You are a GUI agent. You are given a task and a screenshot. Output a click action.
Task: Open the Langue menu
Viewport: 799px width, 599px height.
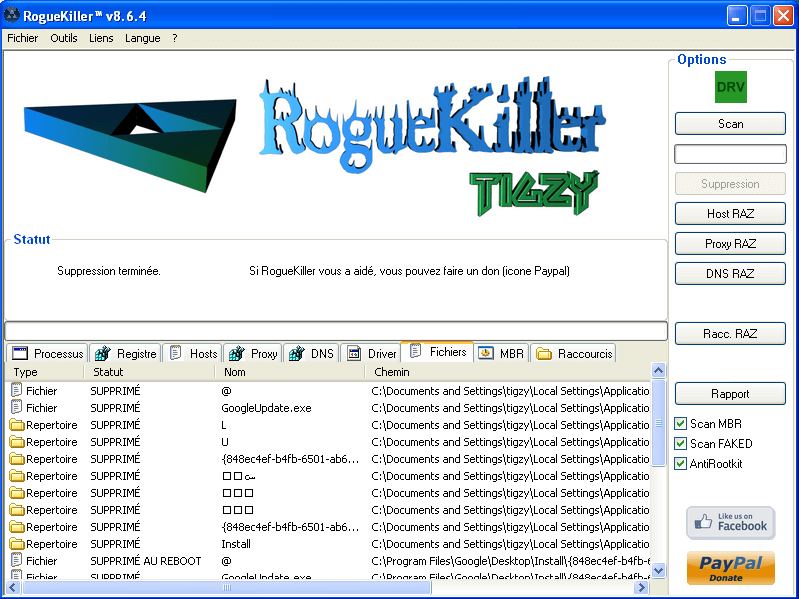tap(142, 38)
